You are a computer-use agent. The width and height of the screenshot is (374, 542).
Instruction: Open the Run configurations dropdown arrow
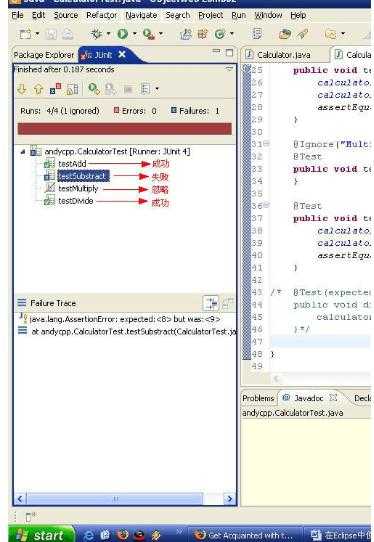(134, 34)
